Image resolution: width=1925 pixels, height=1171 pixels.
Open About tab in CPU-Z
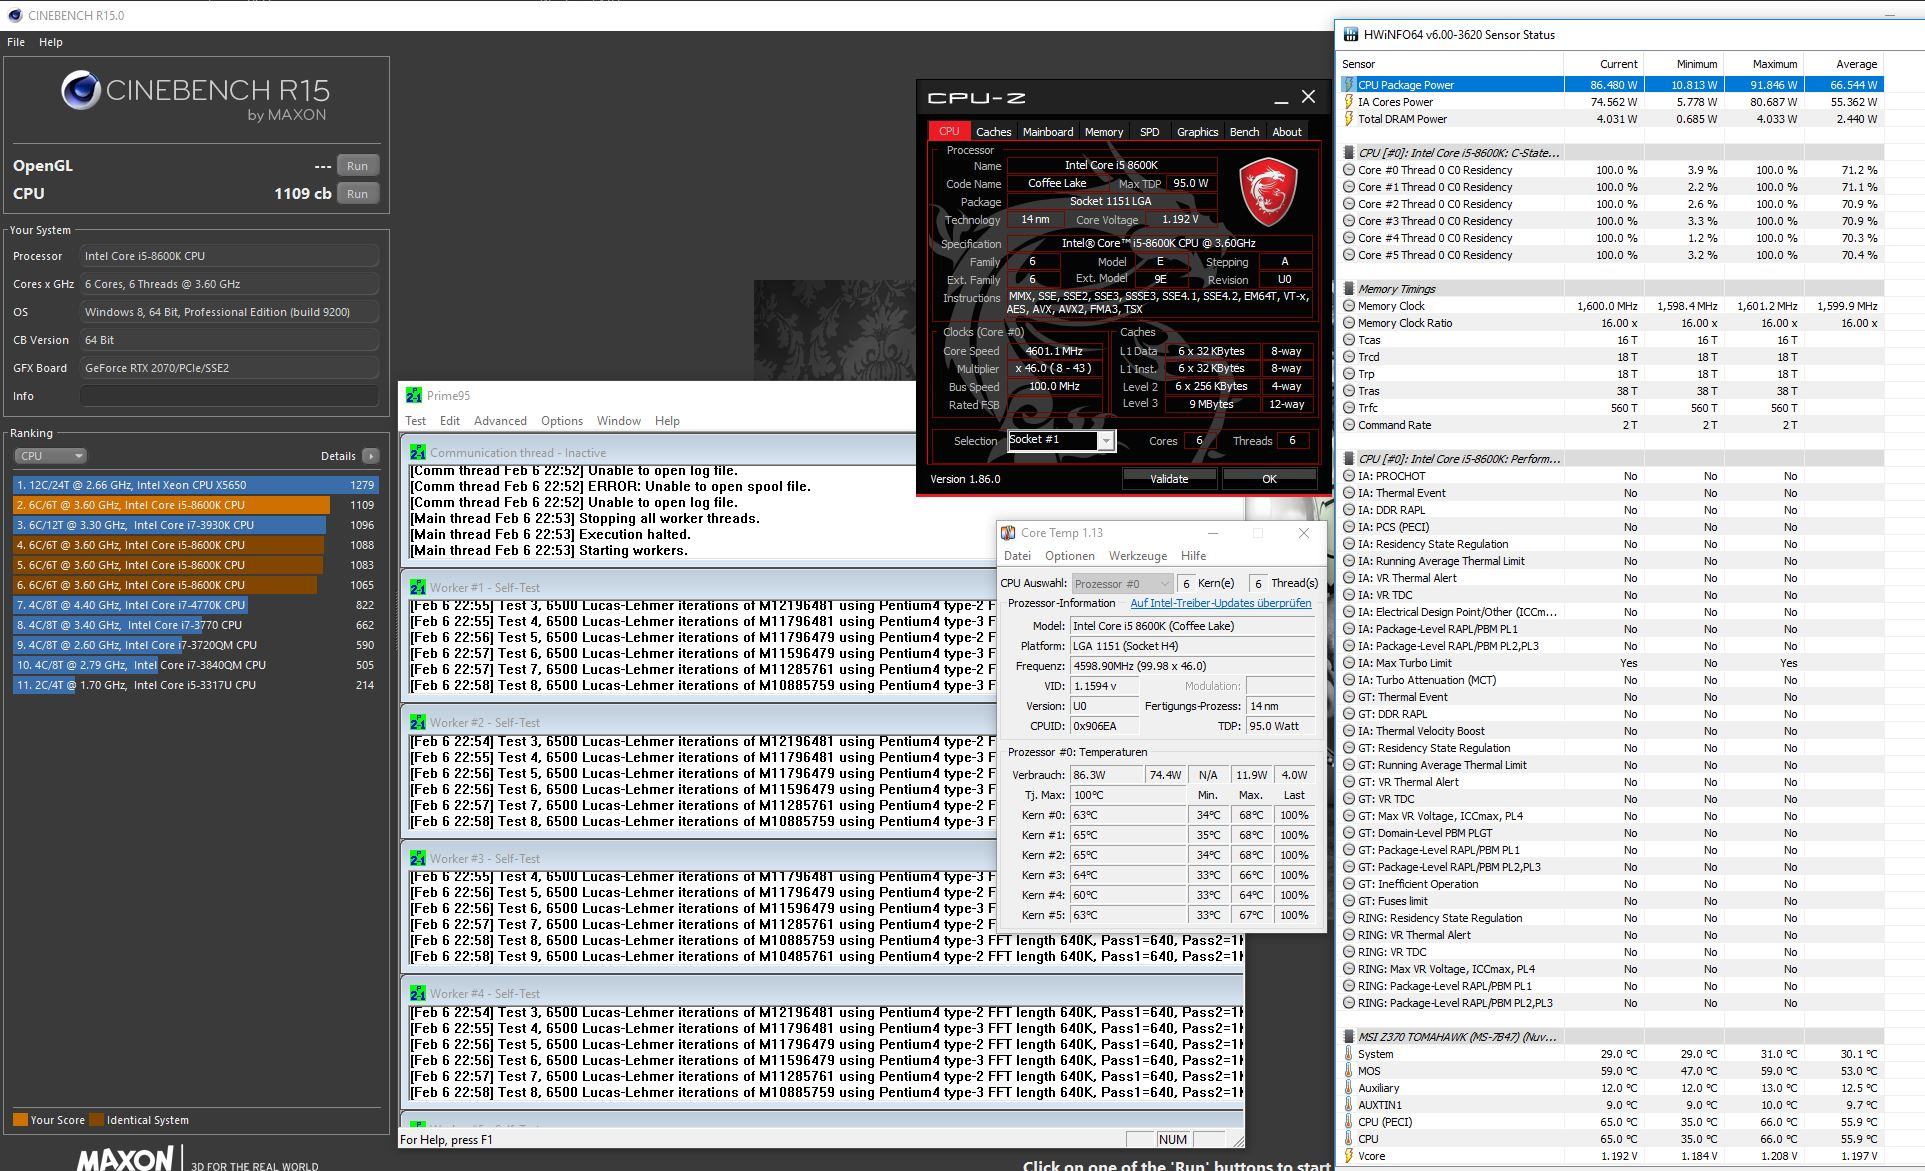(x=1287, y=132)
